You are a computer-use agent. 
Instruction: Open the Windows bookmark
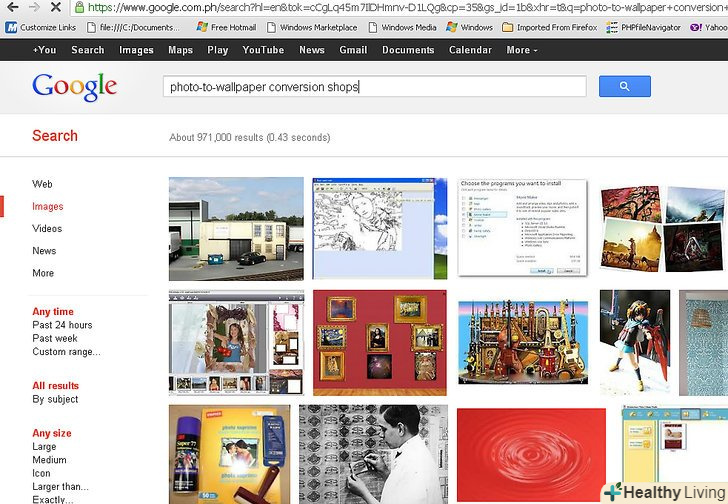[469, 27]
